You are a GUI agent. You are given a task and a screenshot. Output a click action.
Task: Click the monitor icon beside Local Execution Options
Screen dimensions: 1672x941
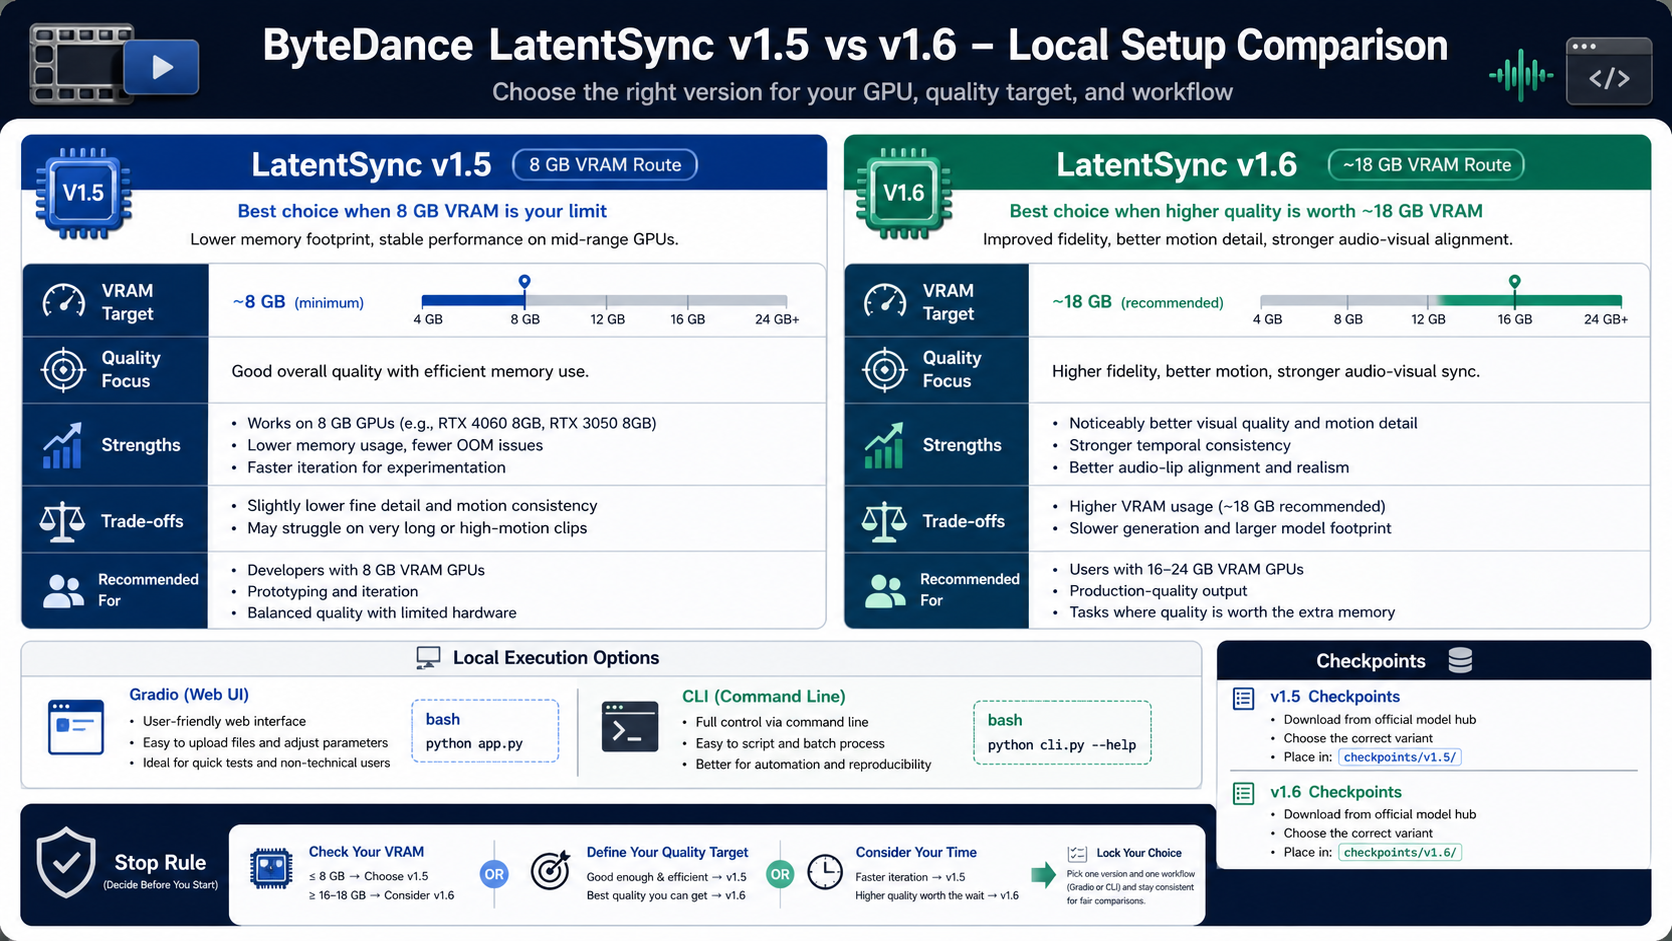click(x=428, y=658)
